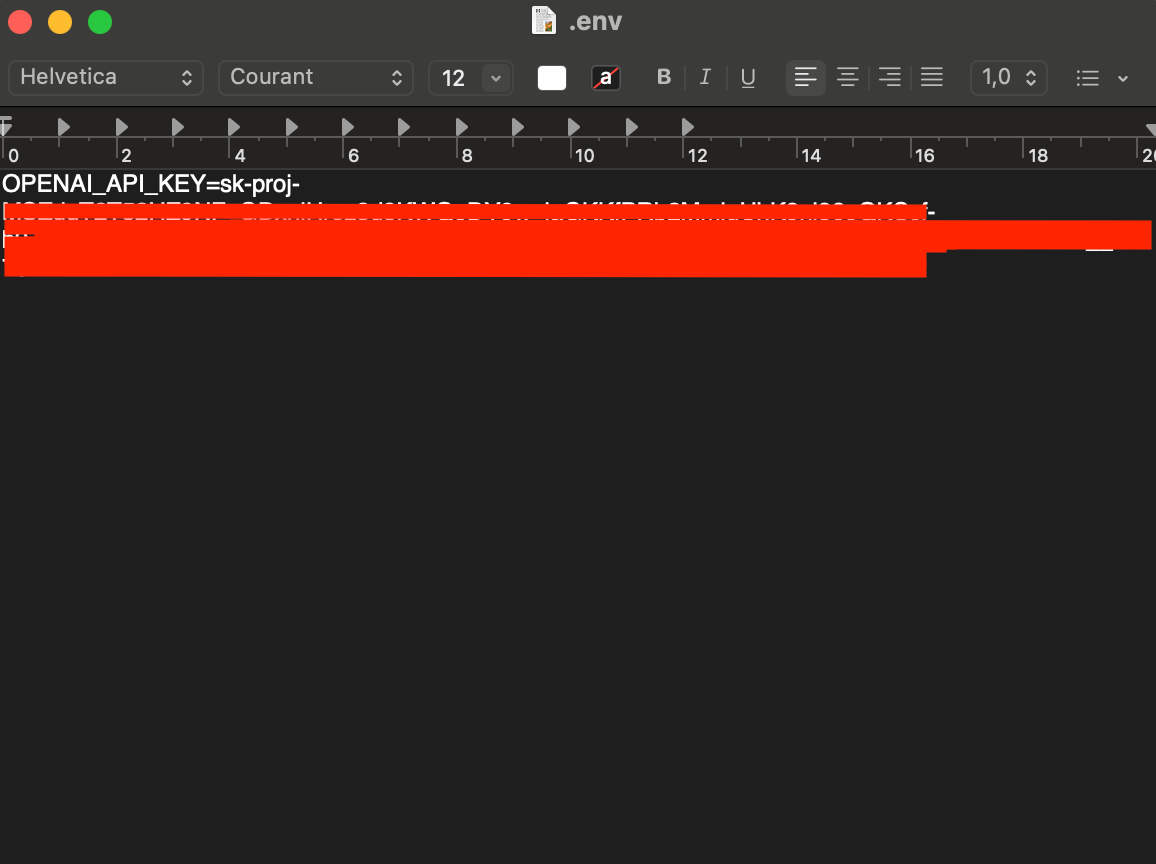Click the OPENAI_API_KEY=sk-proj- text line
The height and width of the screenshot is (864, 1156).
tap(151, 184)
